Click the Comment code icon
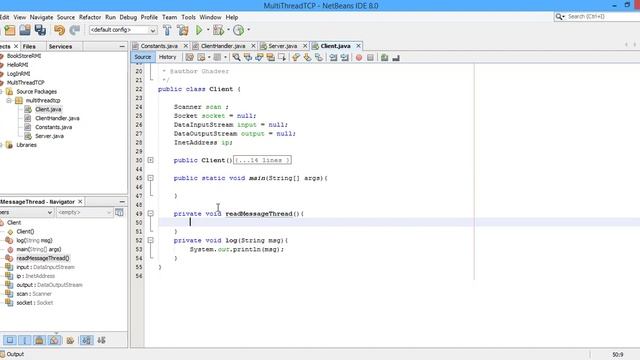Screen dimensions: 640x360 click(384, 58)
